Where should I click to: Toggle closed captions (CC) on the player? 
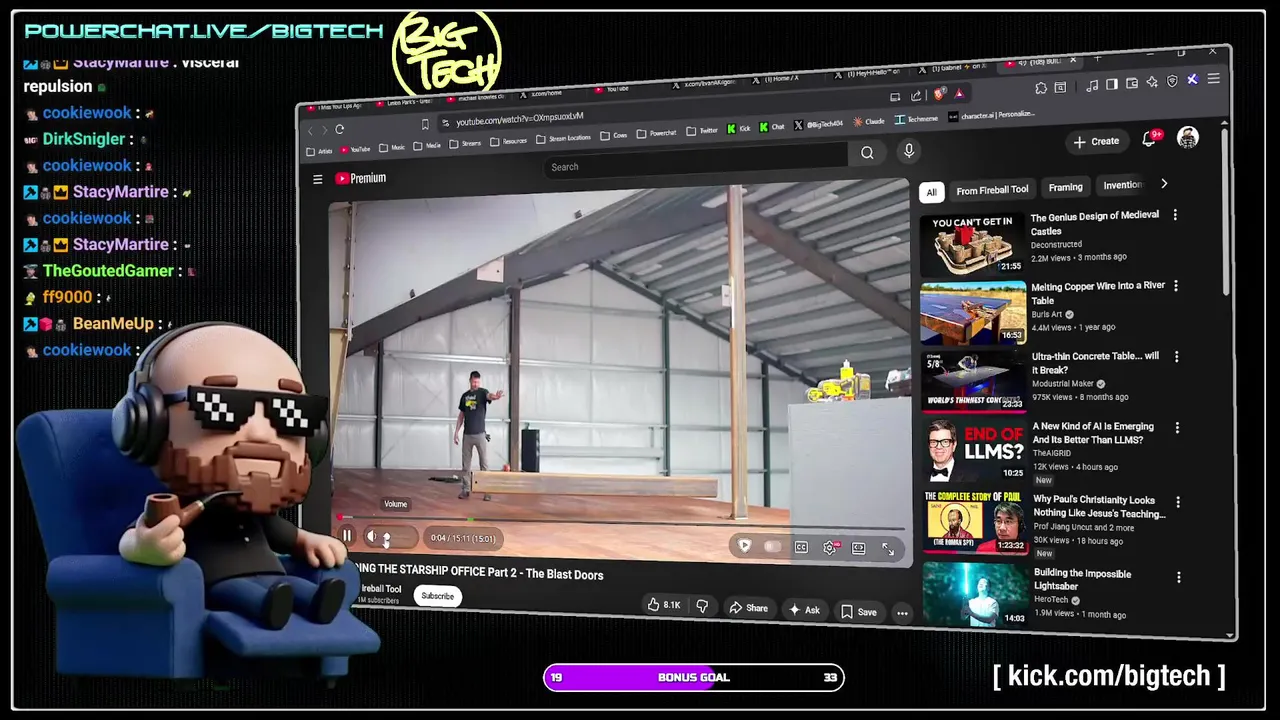pyautogui.click(x=801, y=547)
